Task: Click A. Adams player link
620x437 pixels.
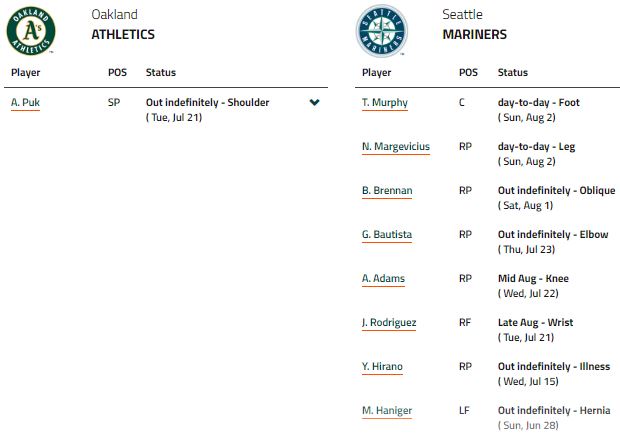Action: (383, 279)
